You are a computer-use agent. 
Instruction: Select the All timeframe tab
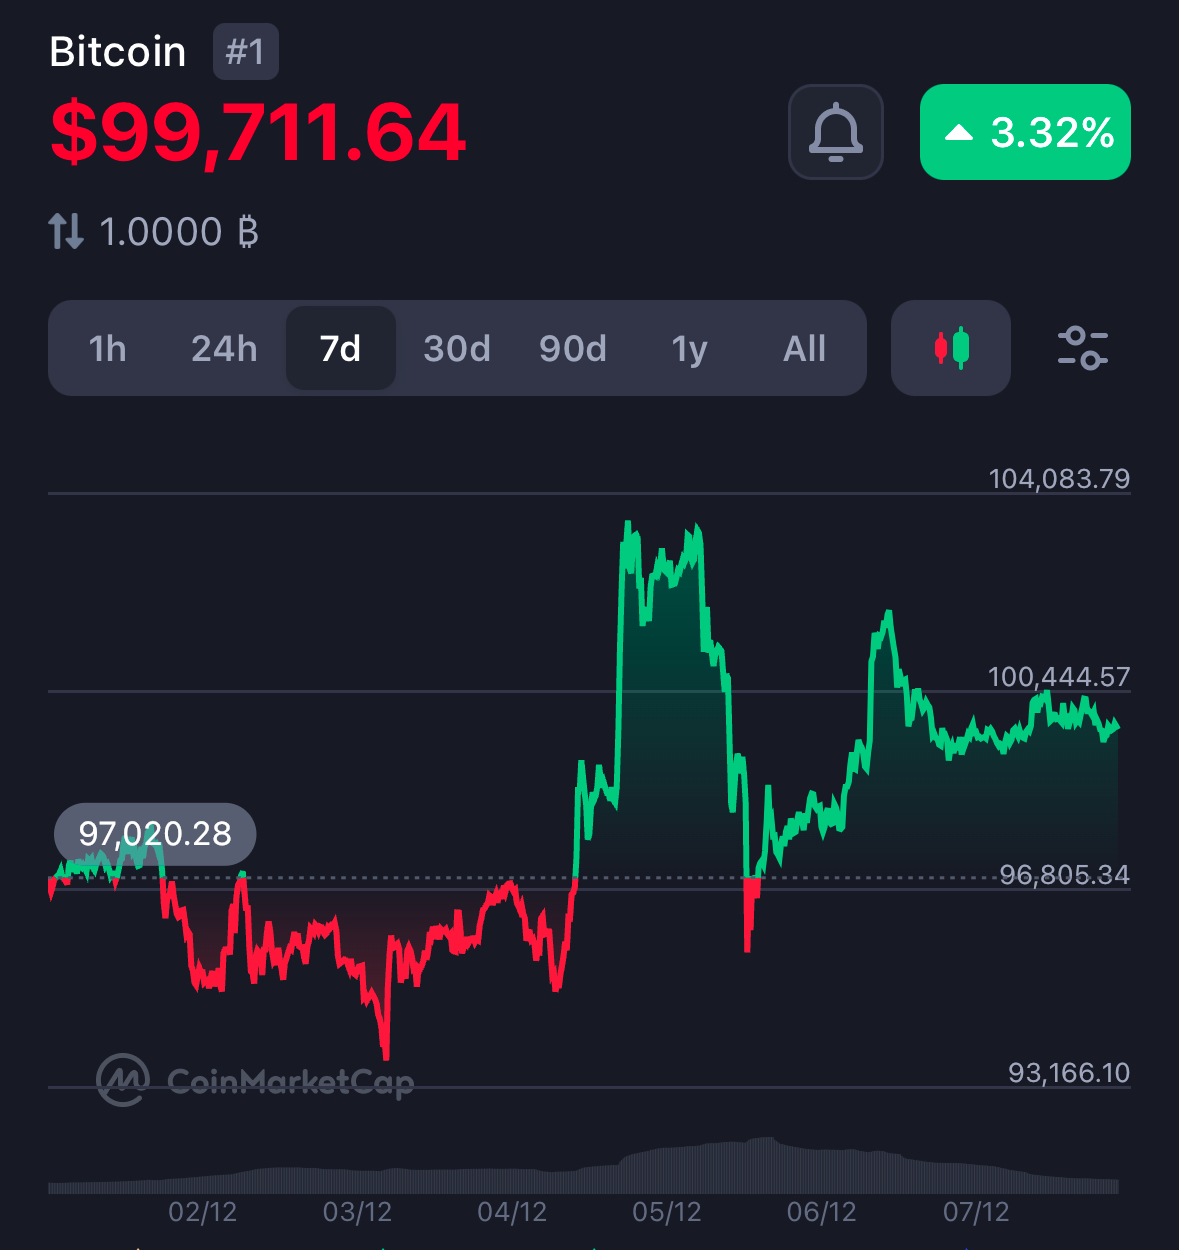tap(805, 348)
